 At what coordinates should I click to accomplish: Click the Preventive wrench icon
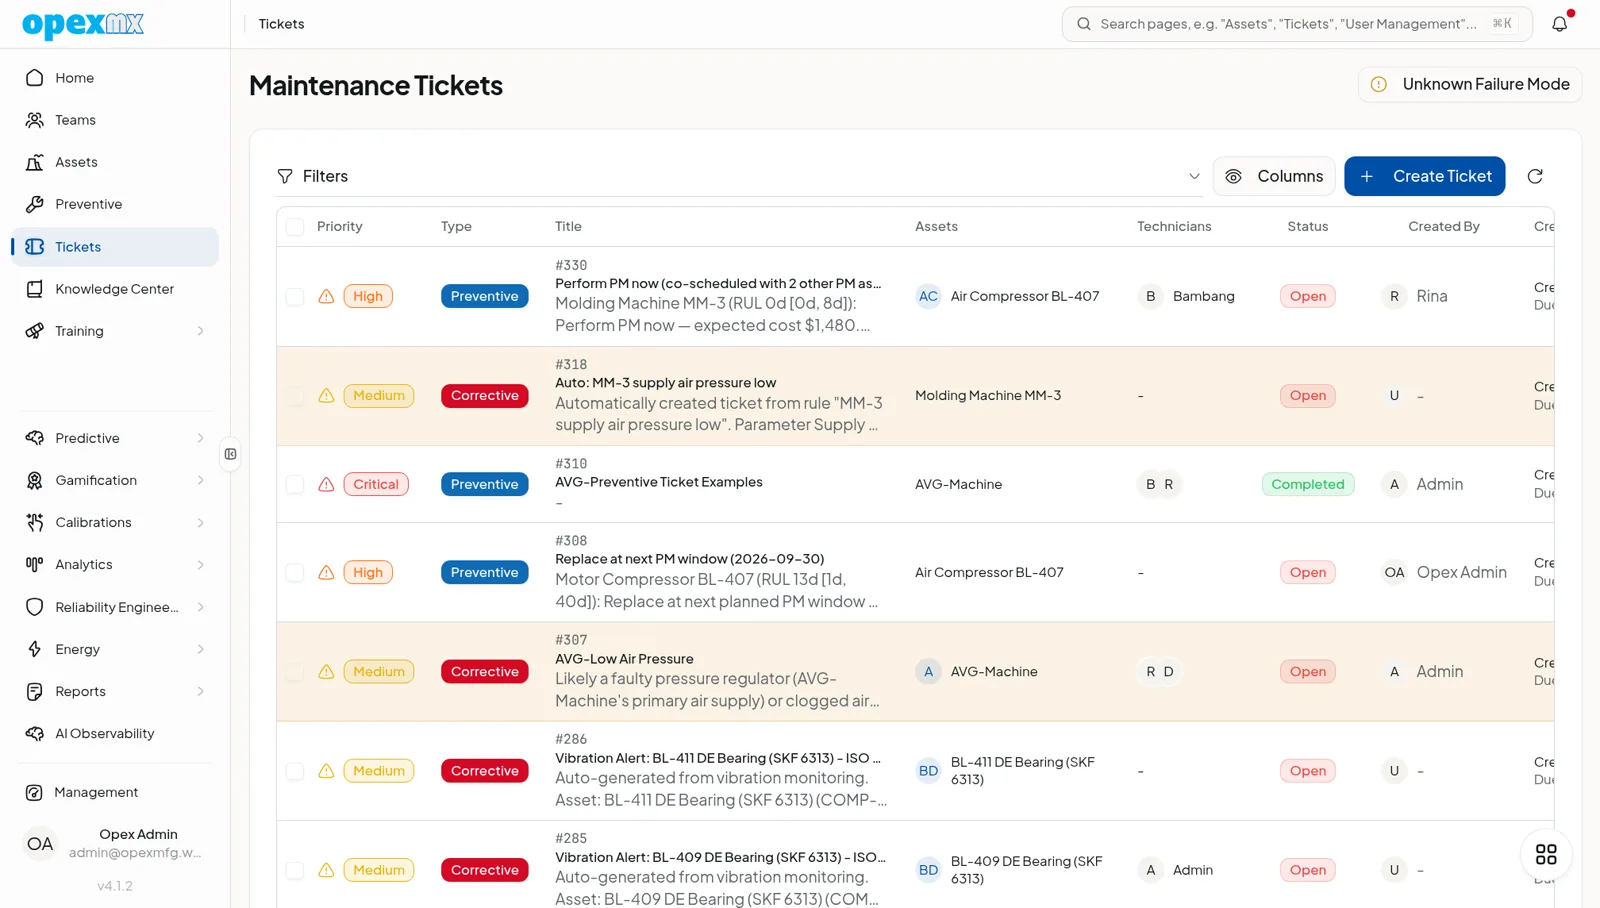click(x=35, y=204)
